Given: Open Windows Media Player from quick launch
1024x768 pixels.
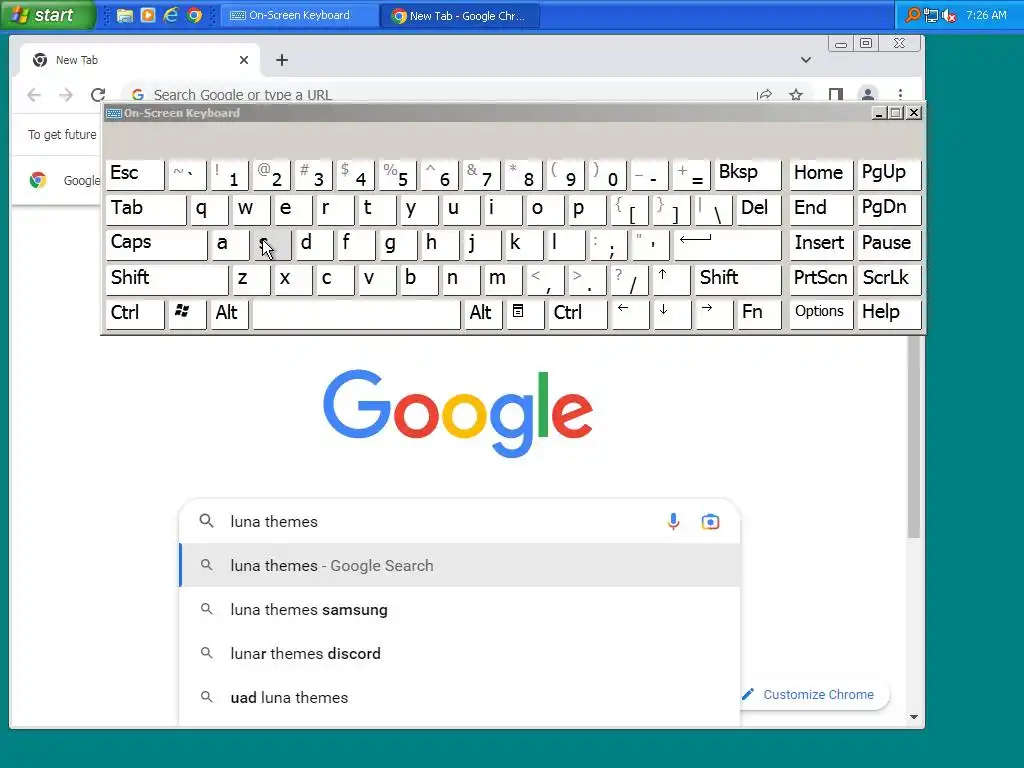Looking at the screenshot, I should (x=148, y=15).
